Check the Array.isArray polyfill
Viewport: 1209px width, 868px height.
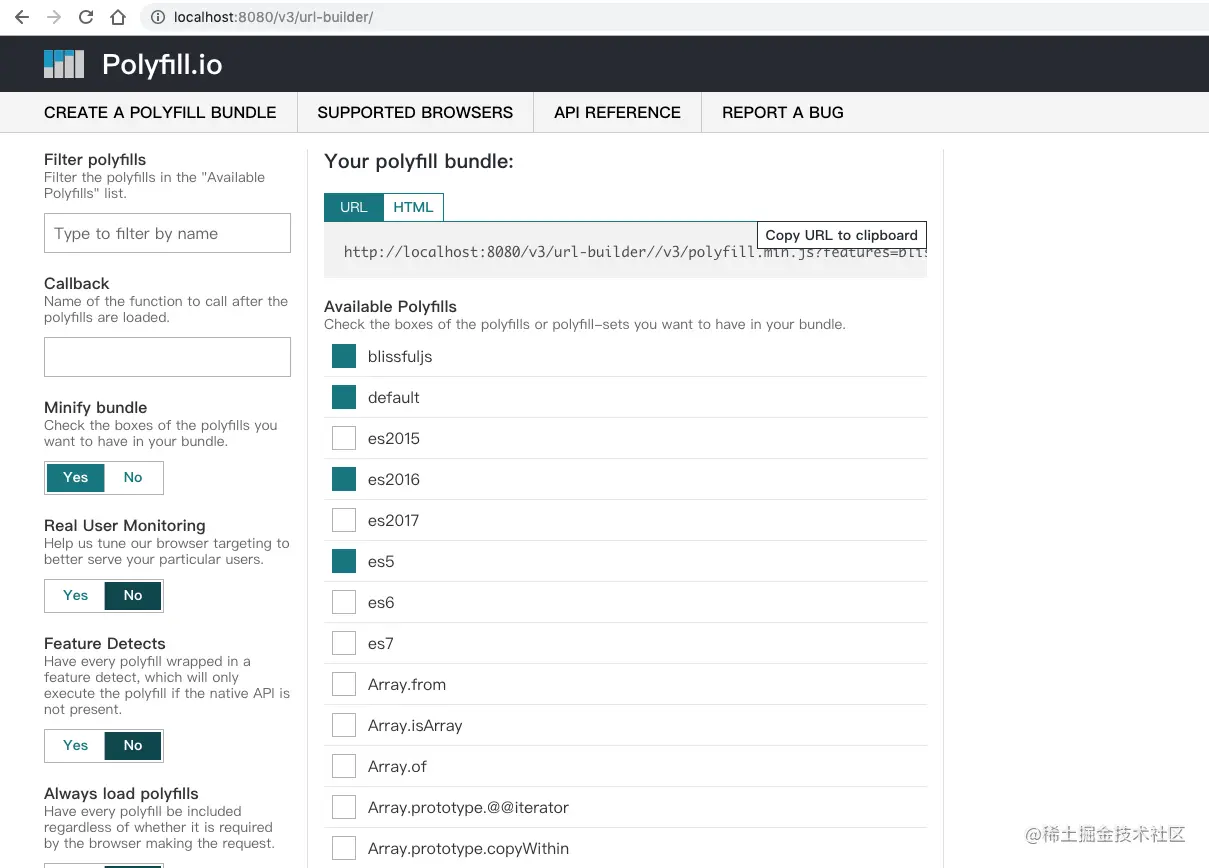point(344,726)
